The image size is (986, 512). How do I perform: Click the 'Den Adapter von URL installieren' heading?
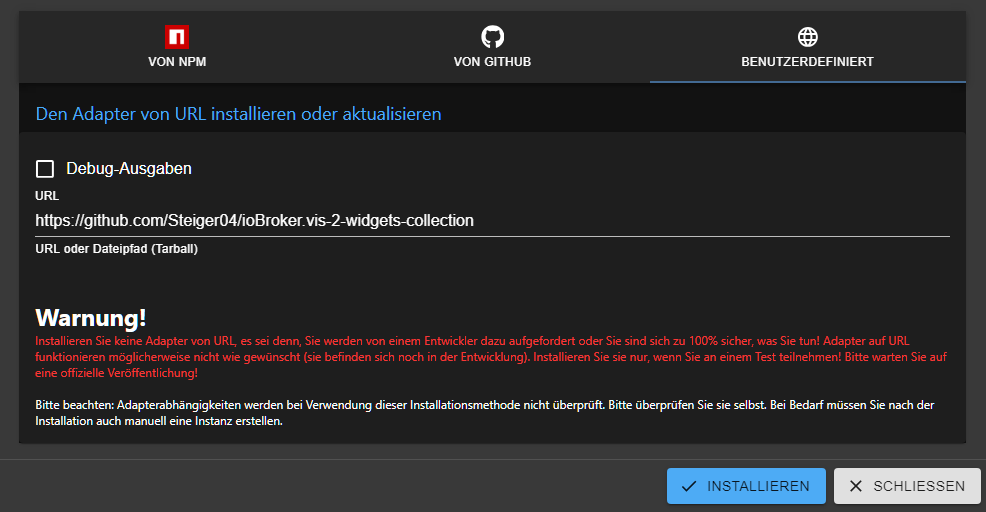[x=238, y=114]
